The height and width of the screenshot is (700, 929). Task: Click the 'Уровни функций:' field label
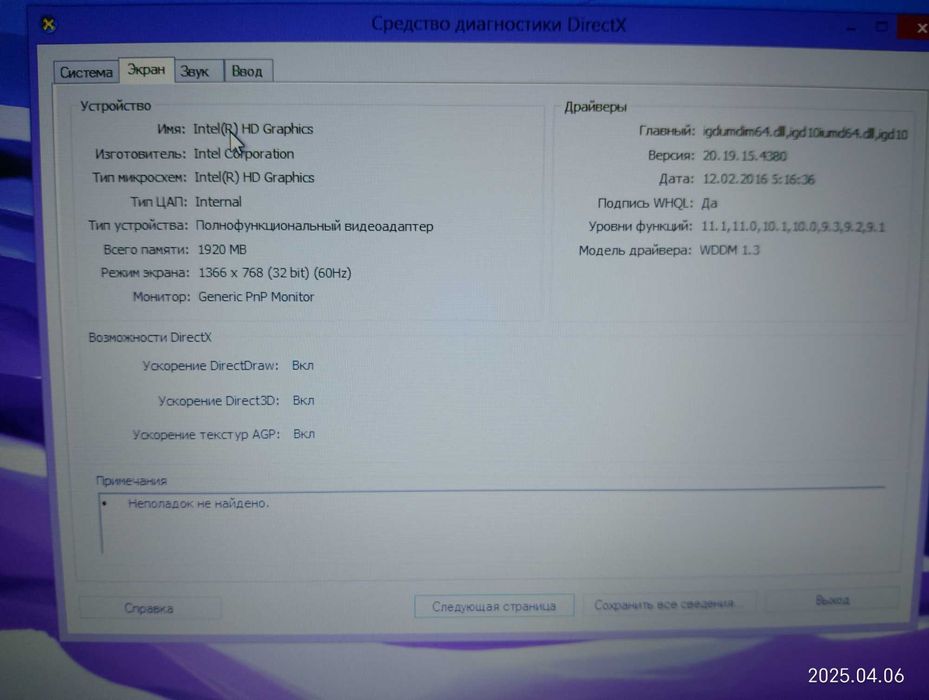tap(640, 226)
